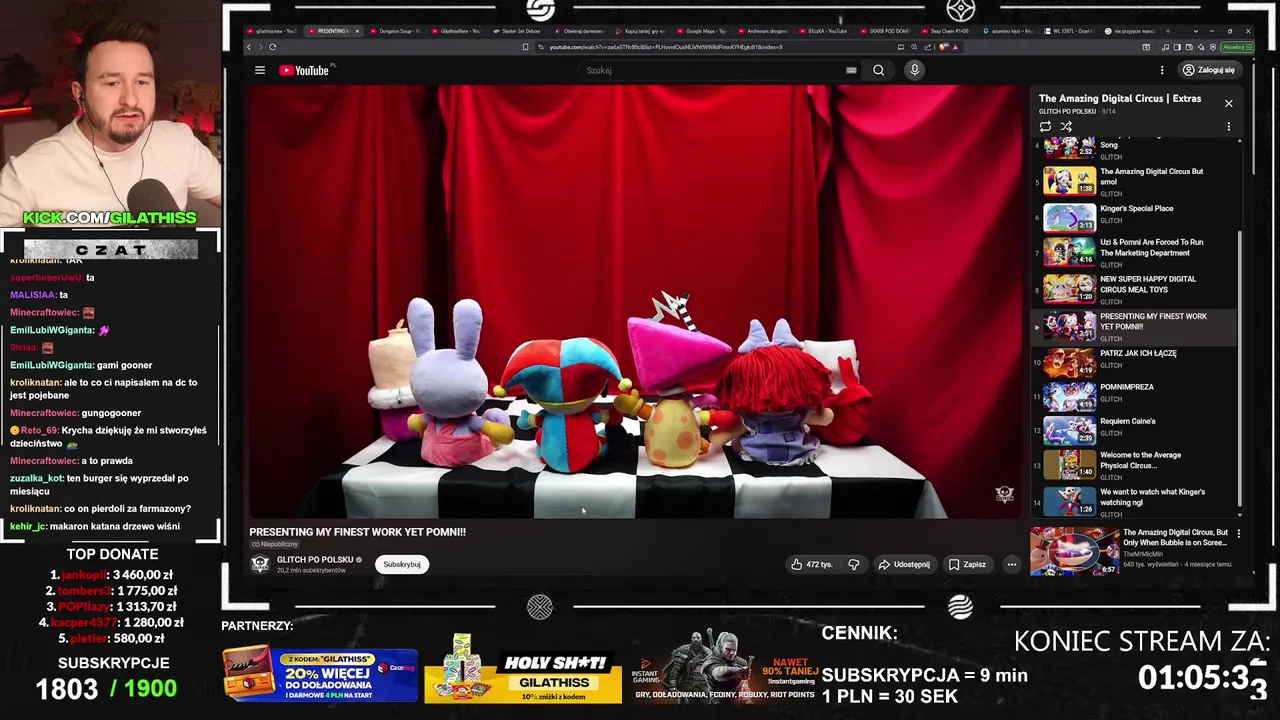The image size is (1280, 720).
Task: Switch to the Dungeon Soup browser tab
Action: 398,31
